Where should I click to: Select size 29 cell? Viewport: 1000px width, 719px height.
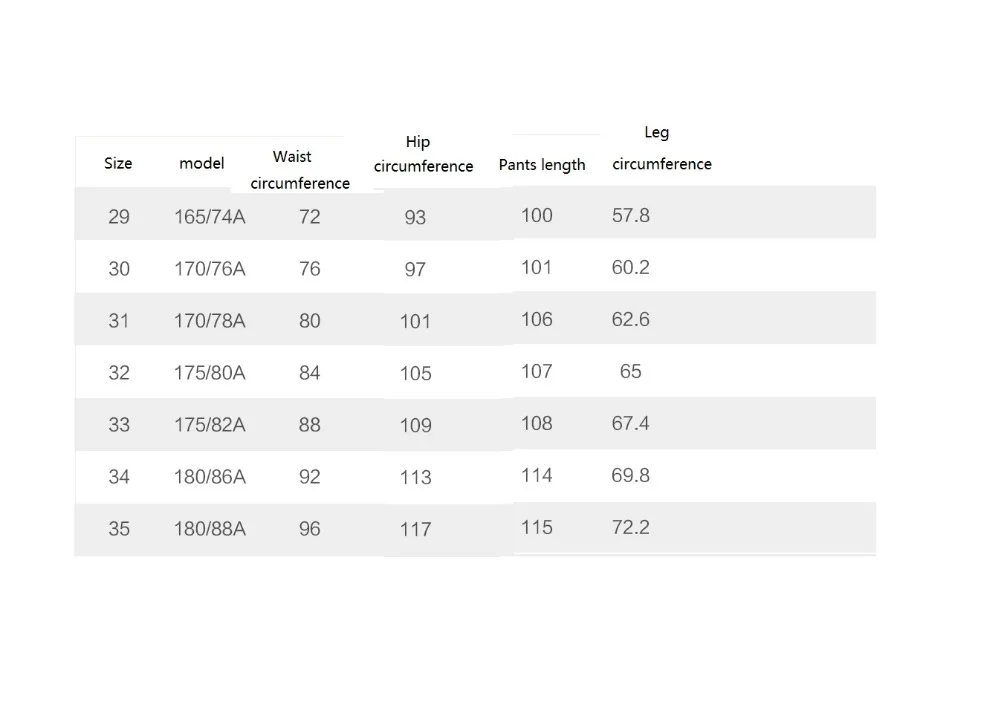point(119,217)
